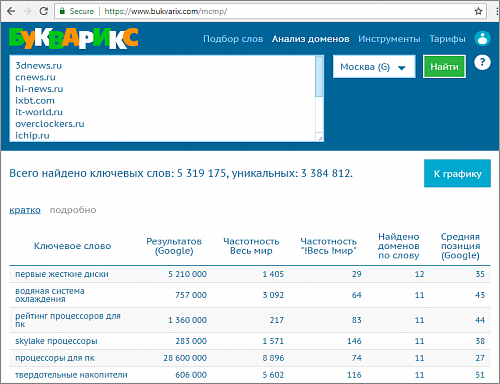The width and height of the screenshot is (500, 384).
Task: Switch to the кратко view
Action: pyautogui.click(x=25, y=210)
